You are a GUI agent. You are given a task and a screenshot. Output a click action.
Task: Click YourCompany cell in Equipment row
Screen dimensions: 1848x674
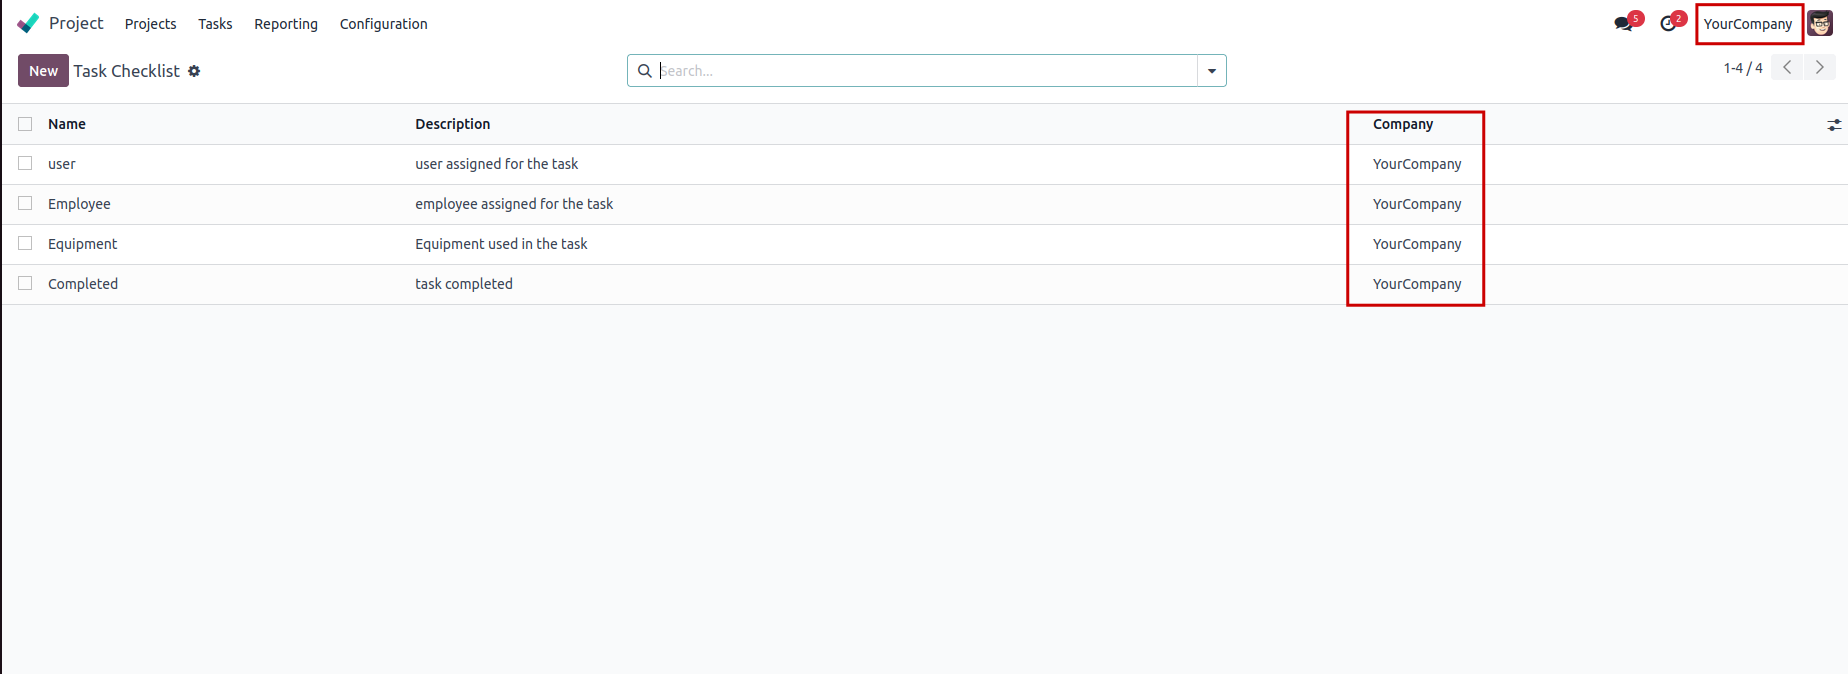pyautogui.click(x=1417, y=244)
